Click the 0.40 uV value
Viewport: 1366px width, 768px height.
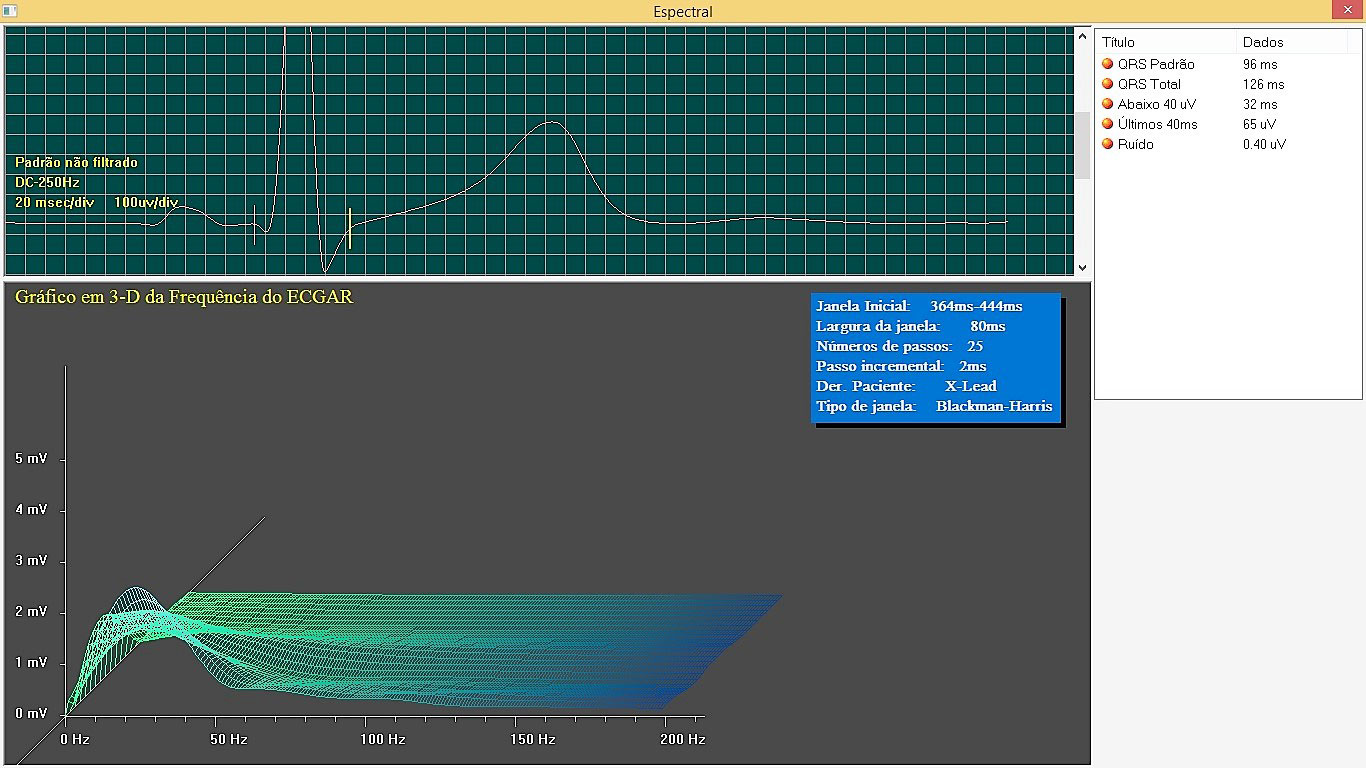1265,144
